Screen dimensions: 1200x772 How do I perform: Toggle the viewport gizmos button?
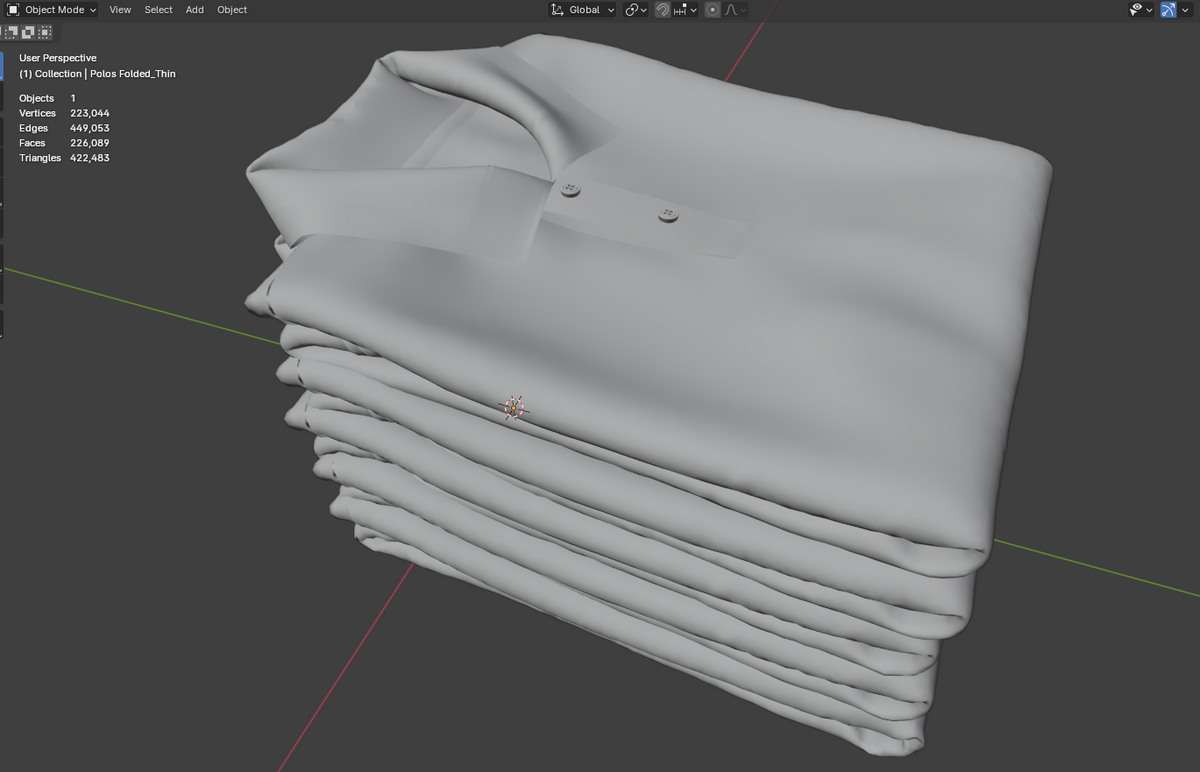(1168, 10)
